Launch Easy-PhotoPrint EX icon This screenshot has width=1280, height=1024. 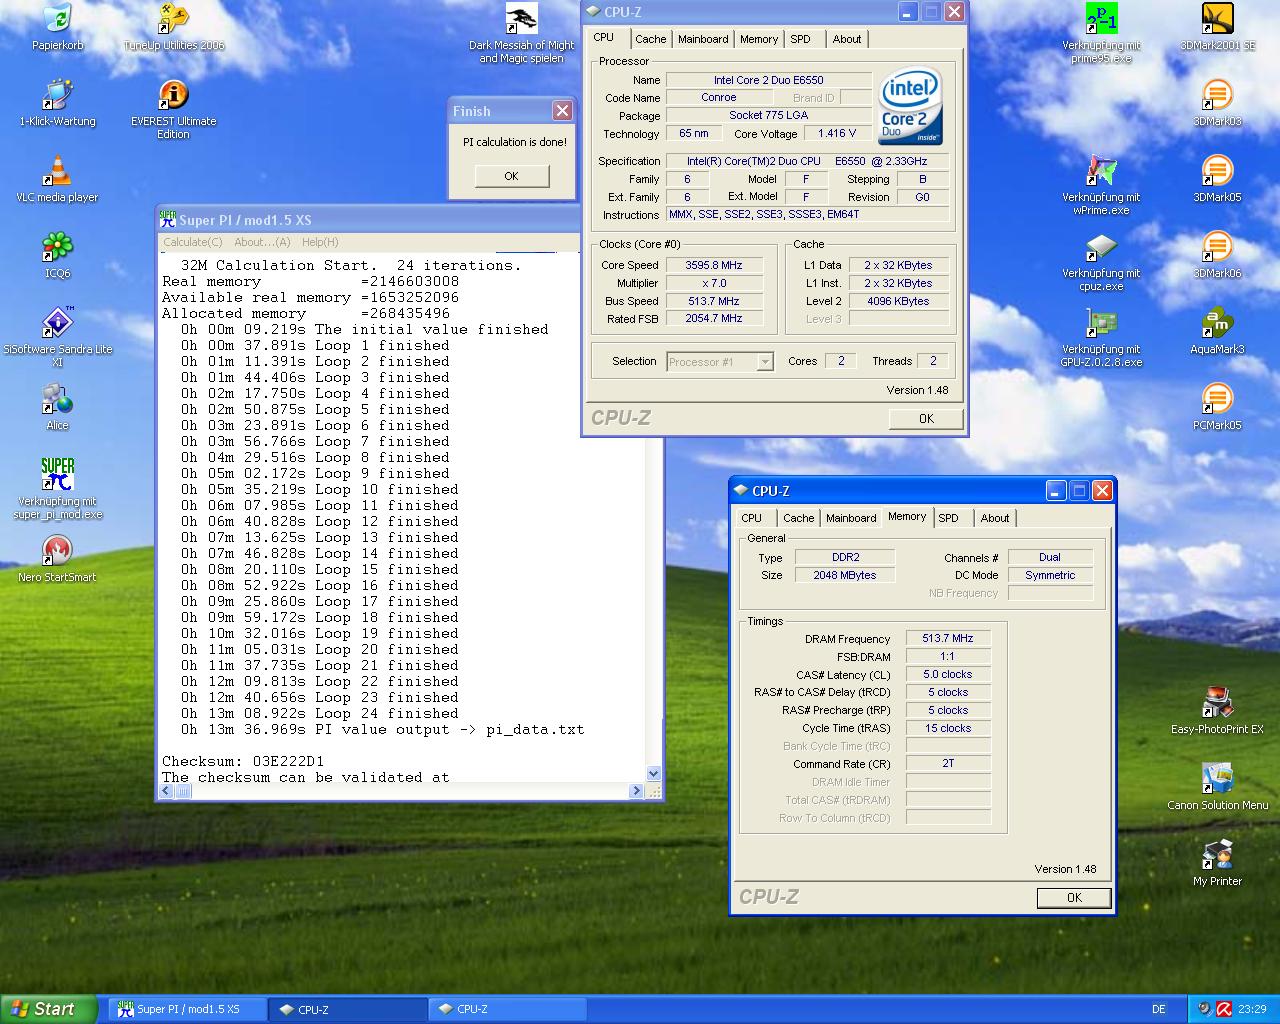point(1217,704)
